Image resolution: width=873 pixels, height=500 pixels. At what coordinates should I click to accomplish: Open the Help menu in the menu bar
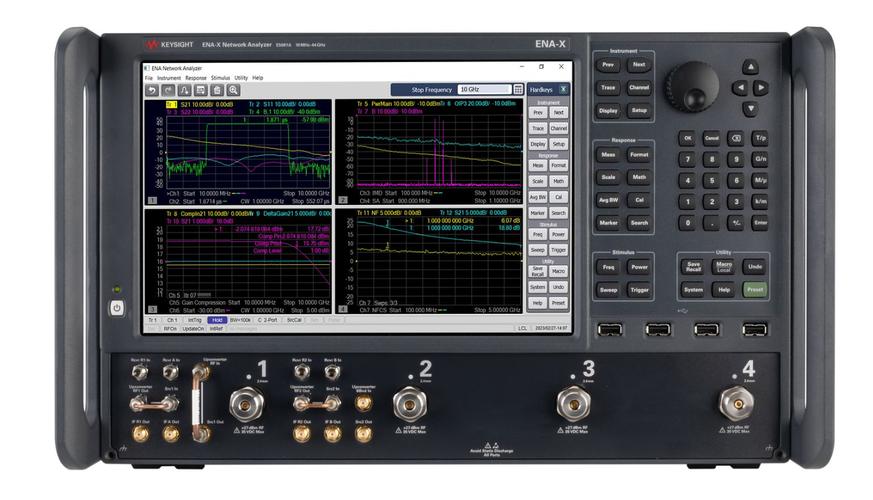click(257, 78)
